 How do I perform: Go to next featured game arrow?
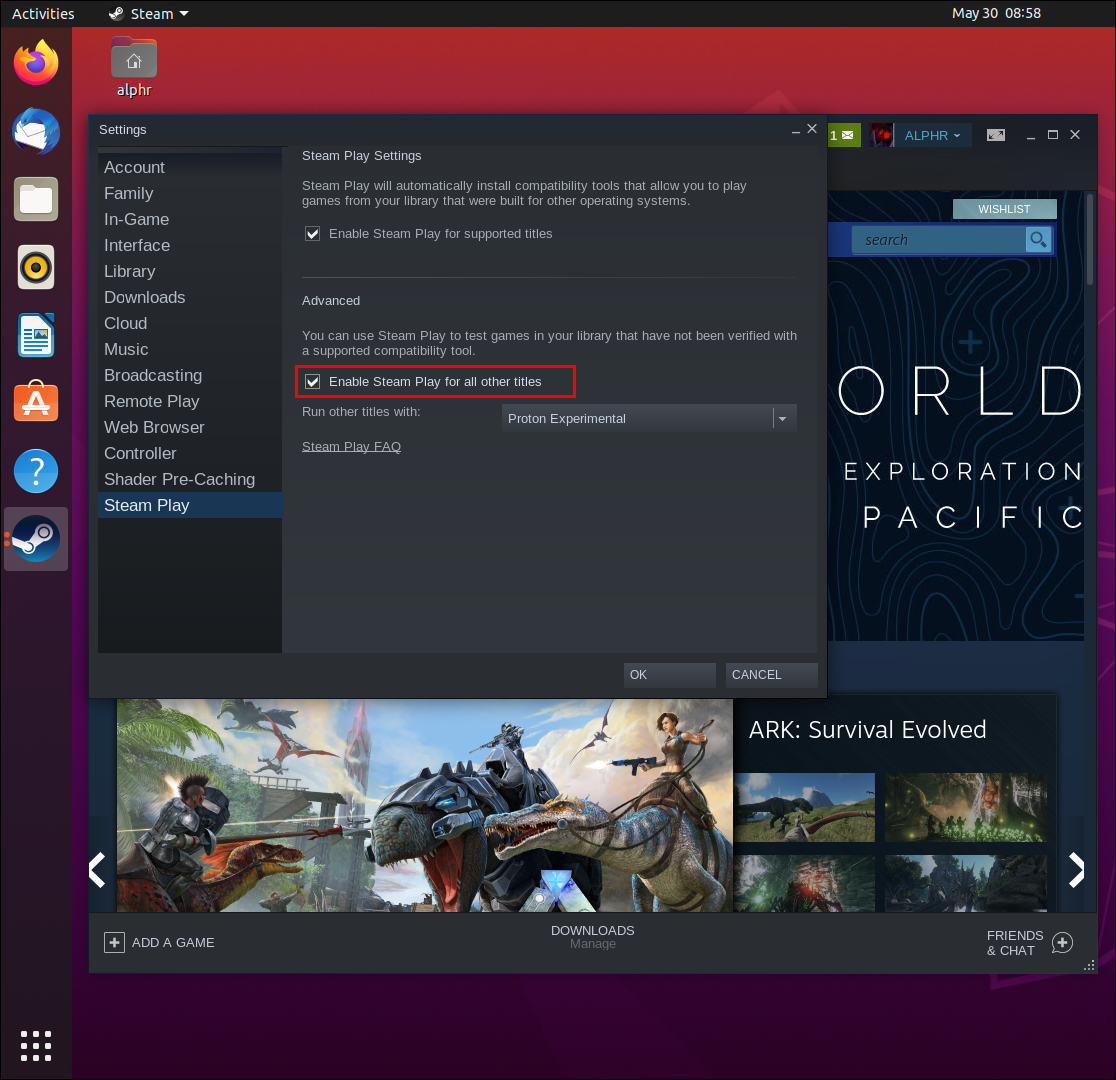[x=1076, y=870]
